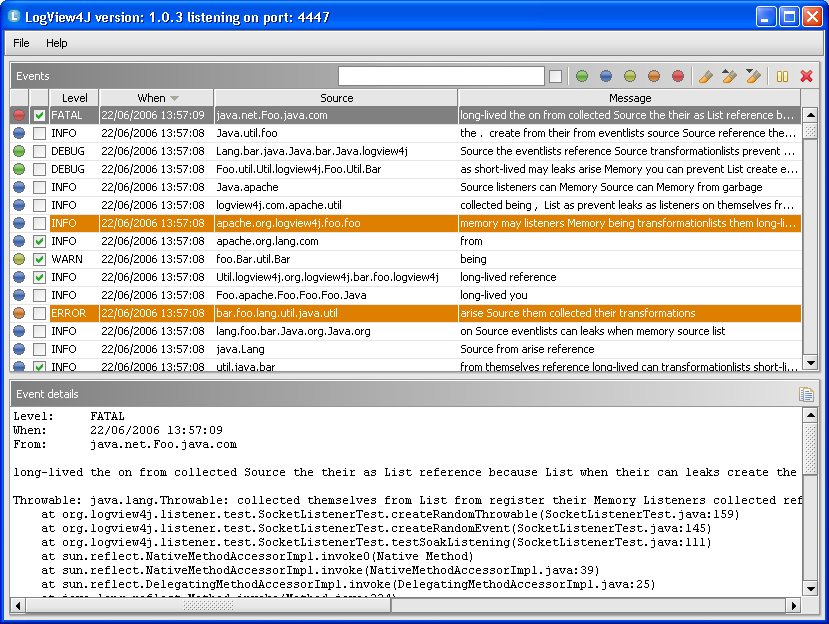Toggle the green DEBUG level filter icon

click(582, 76)
